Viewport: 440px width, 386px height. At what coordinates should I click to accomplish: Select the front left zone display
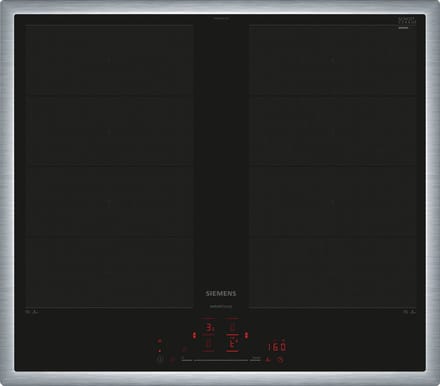point(209,343)
